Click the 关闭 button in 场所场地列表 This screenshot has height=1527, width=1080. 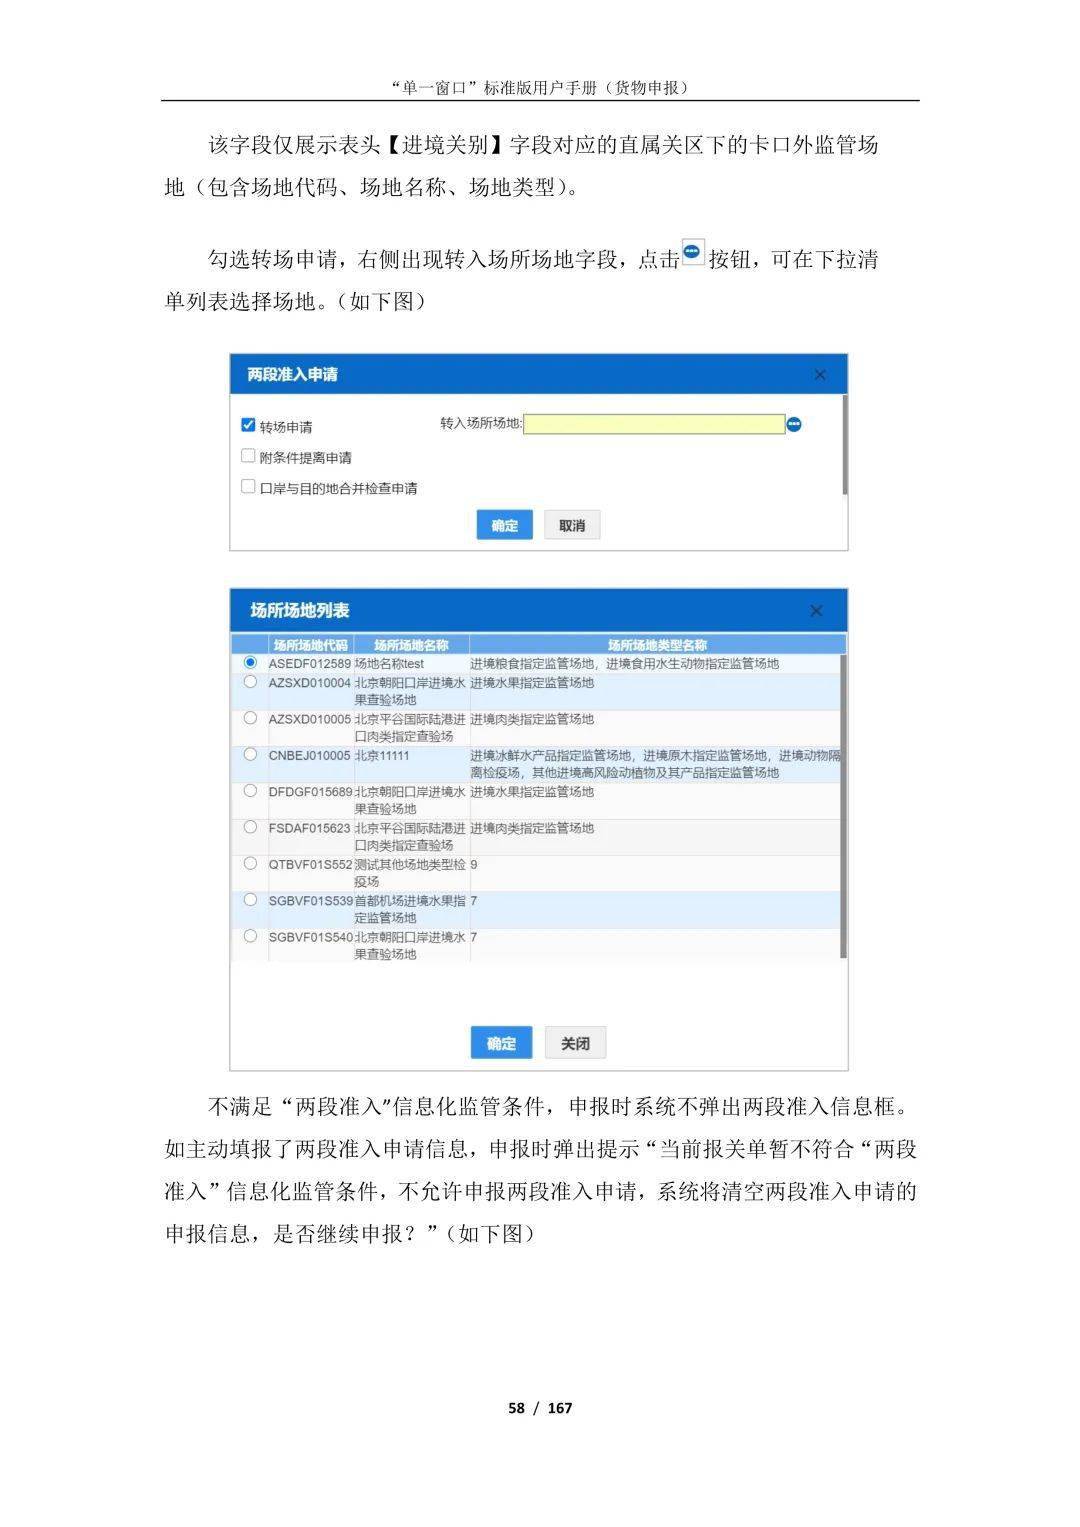(x=575, y=1043)
